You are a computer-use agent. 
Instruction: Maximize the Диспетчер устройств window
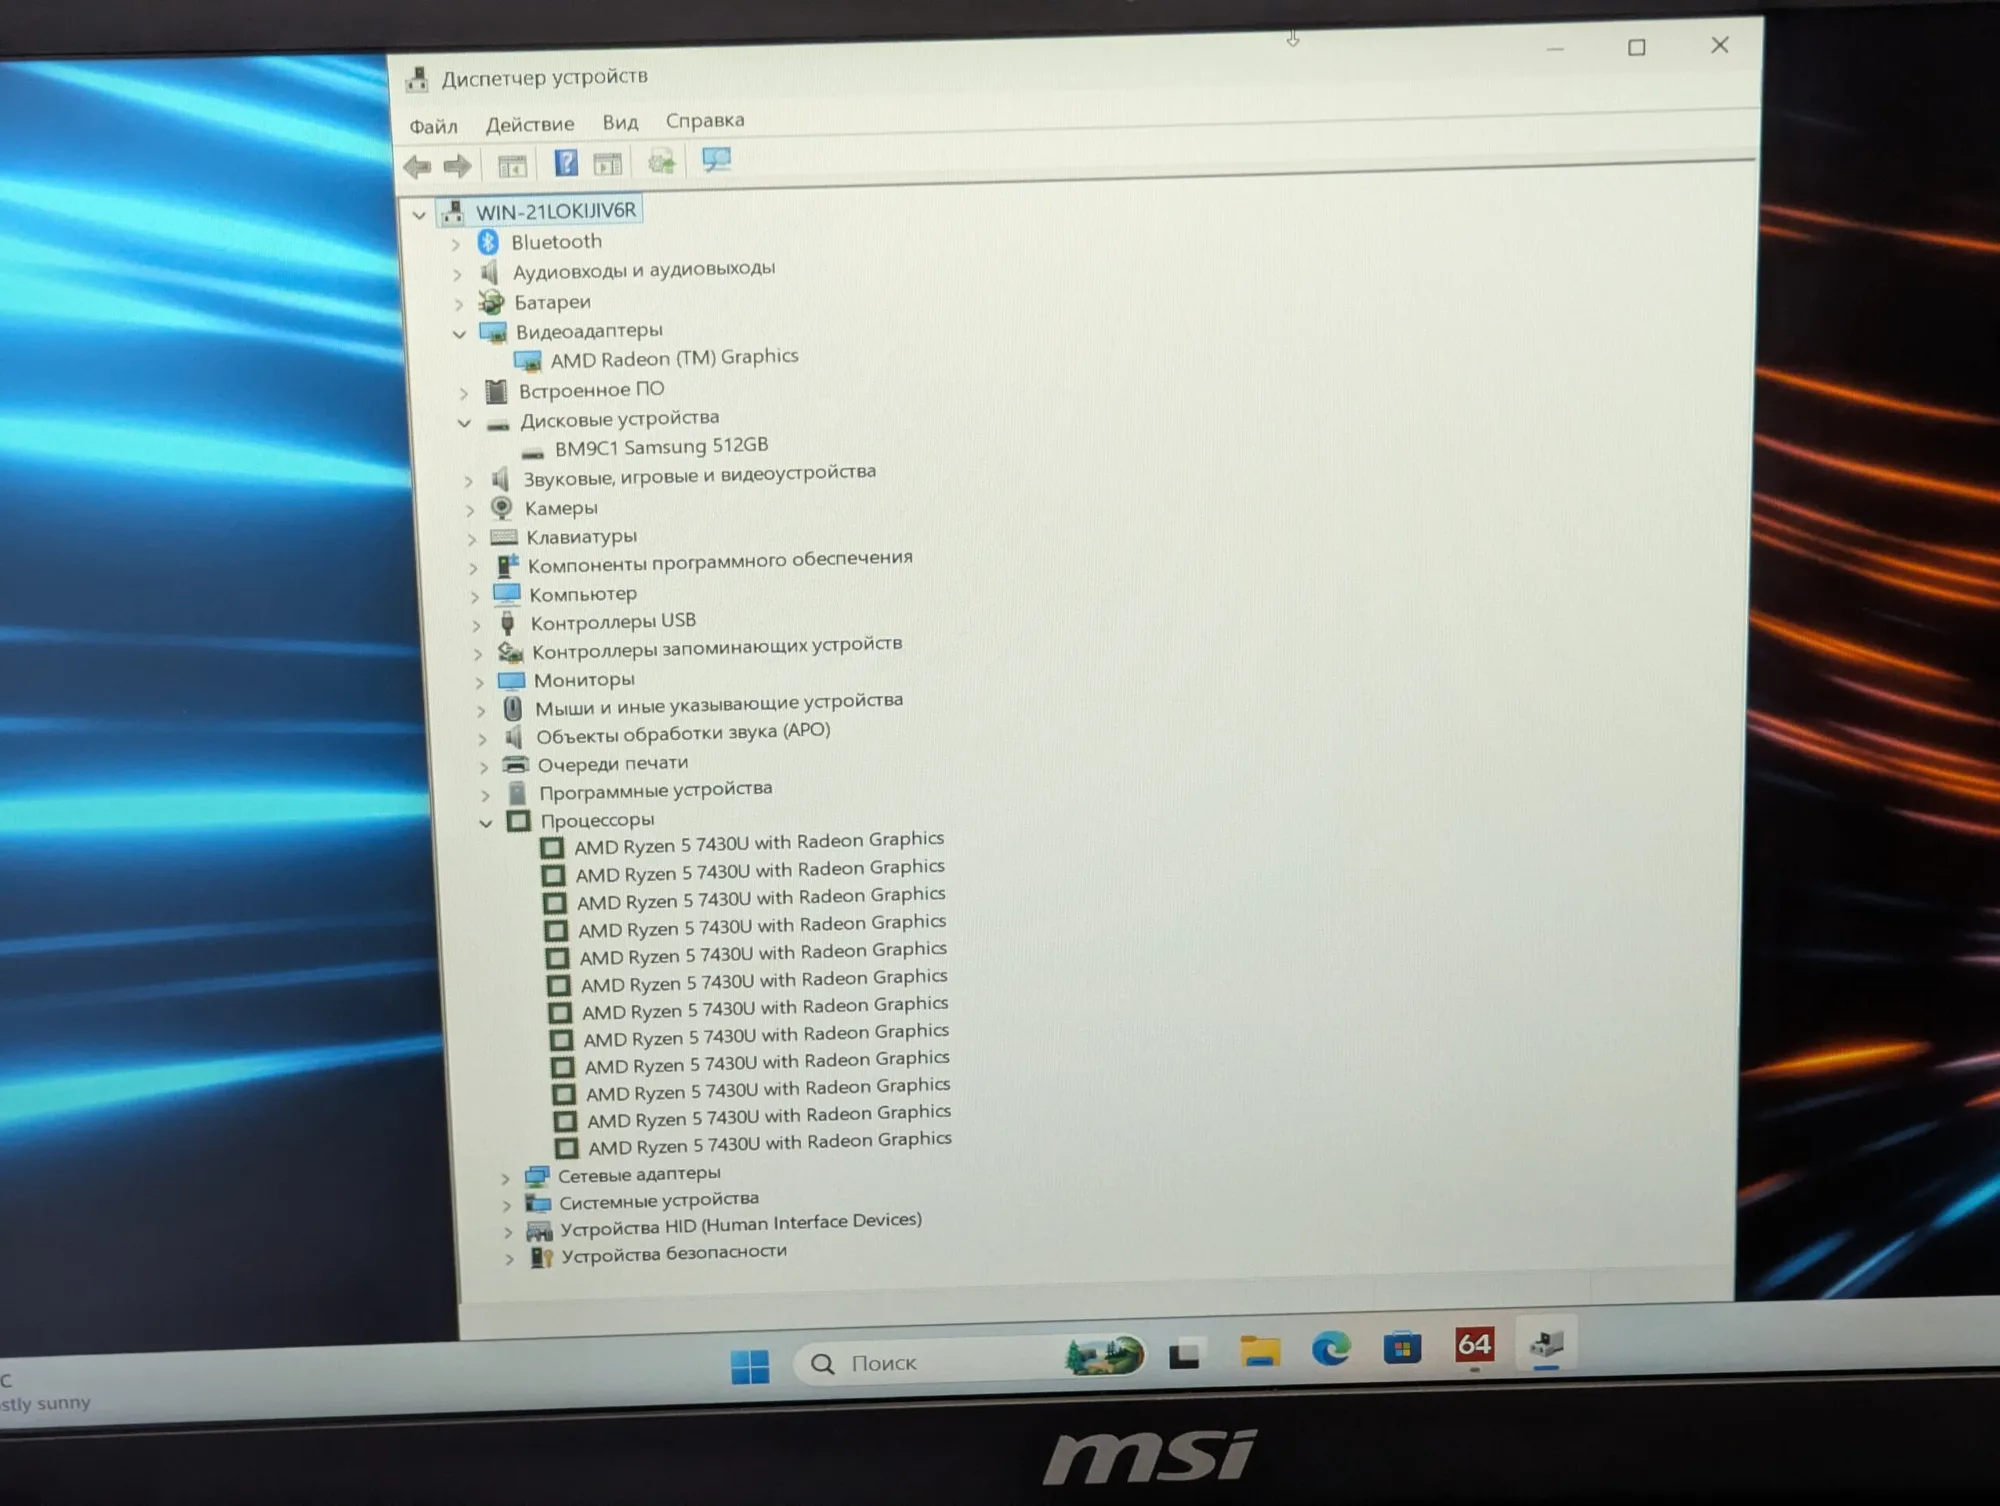coord(1637,47)
